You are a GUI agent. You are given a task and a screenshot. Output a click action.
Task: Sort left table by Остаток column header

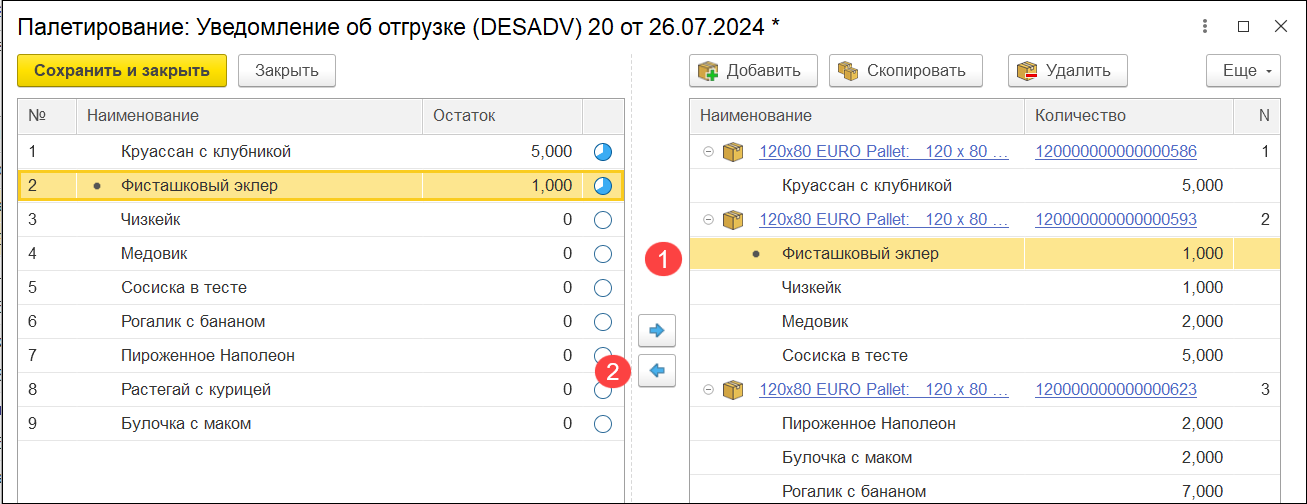point(502,116)
